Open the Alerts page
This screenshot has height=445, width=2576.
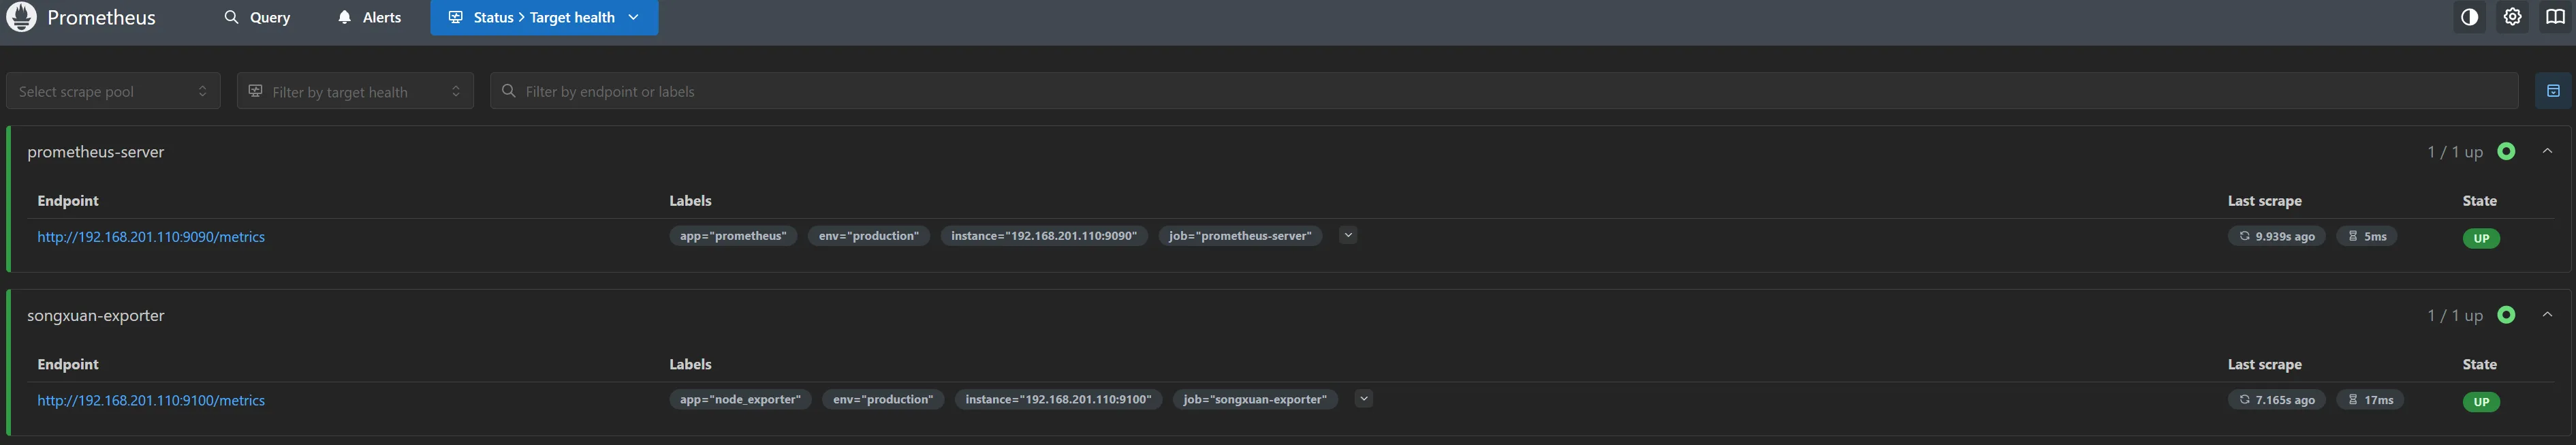(x=369, y=17)
